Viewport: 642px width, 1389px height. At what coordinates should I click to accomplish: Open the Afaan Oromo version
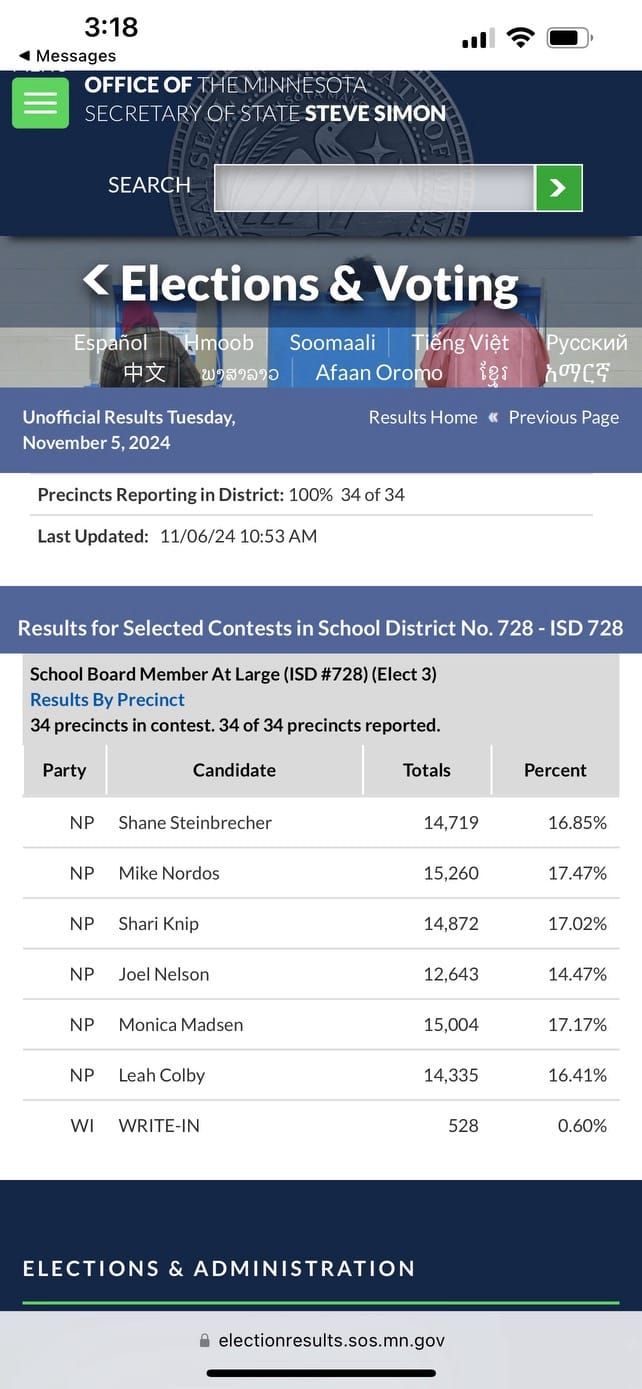tap(378, 372)
